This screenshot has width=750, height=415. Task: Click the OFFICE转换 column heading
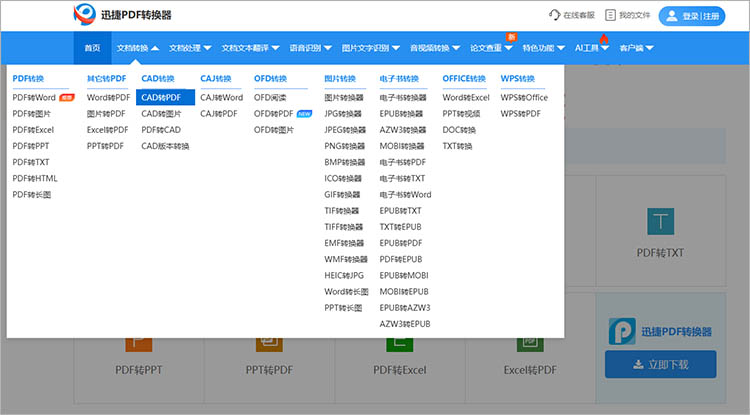[x=464, y=78]
